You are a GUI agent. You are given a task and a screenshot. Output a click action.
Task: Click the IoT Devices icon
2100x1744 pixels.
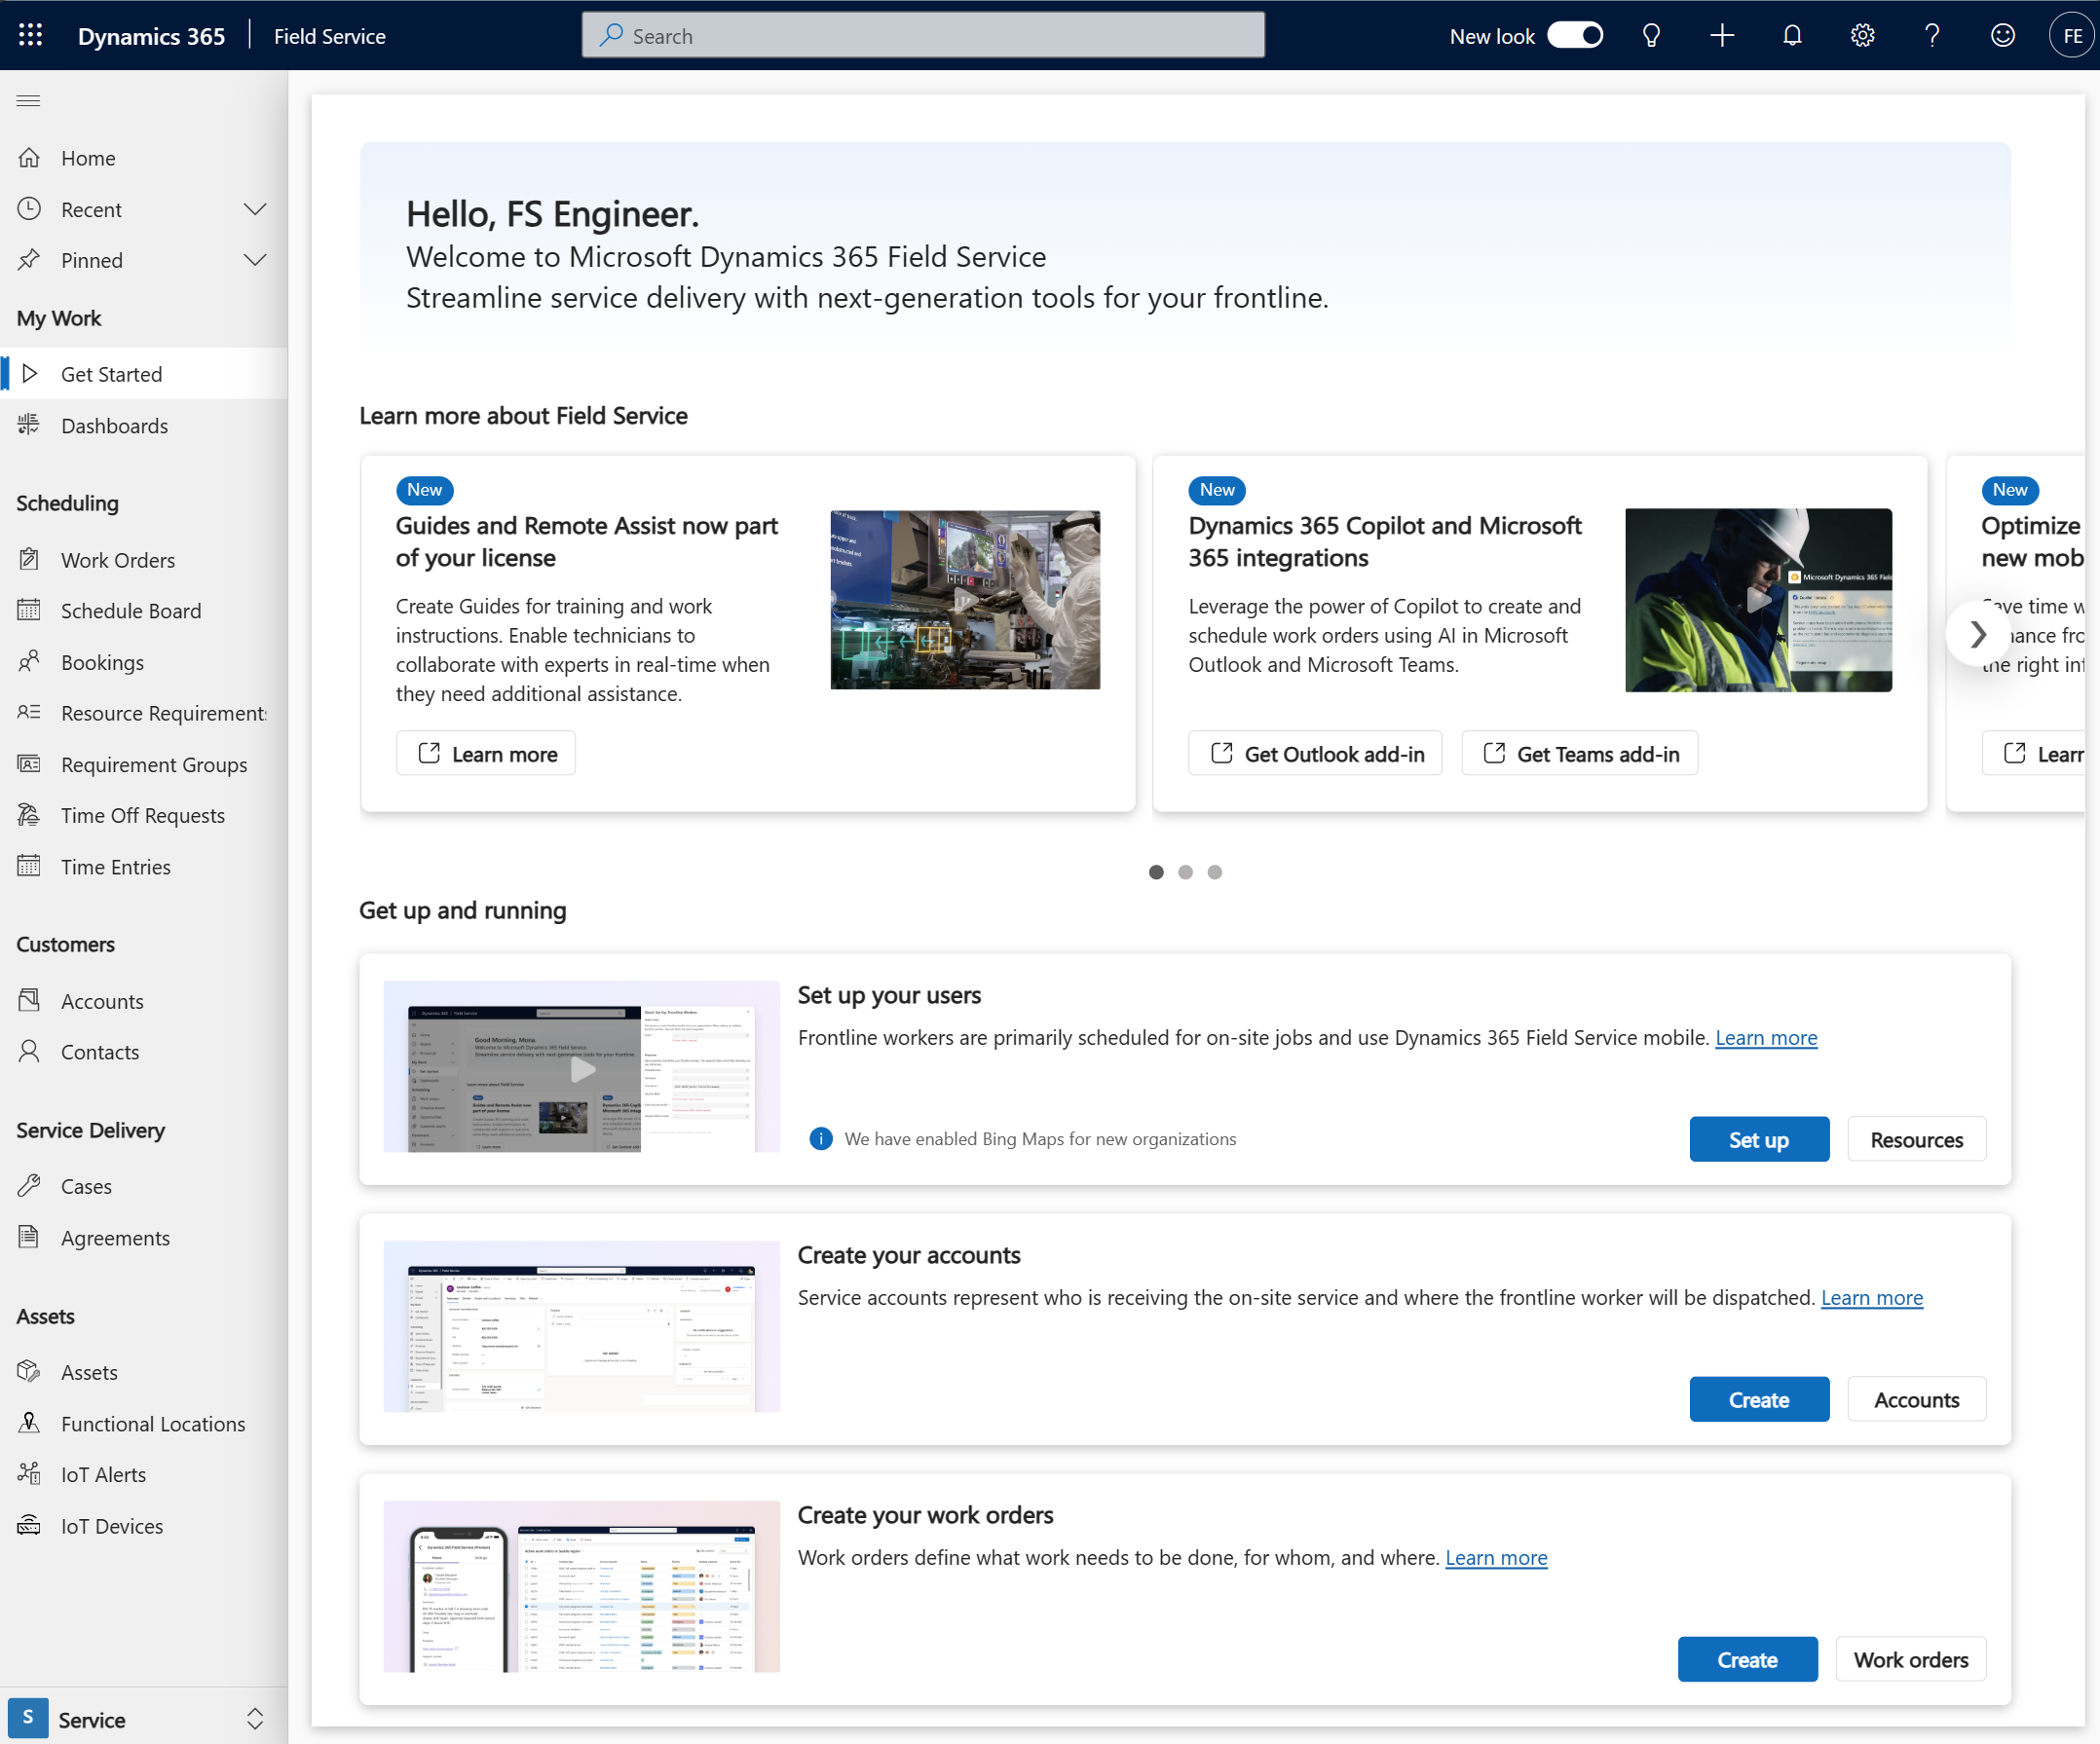point(31,1524)
